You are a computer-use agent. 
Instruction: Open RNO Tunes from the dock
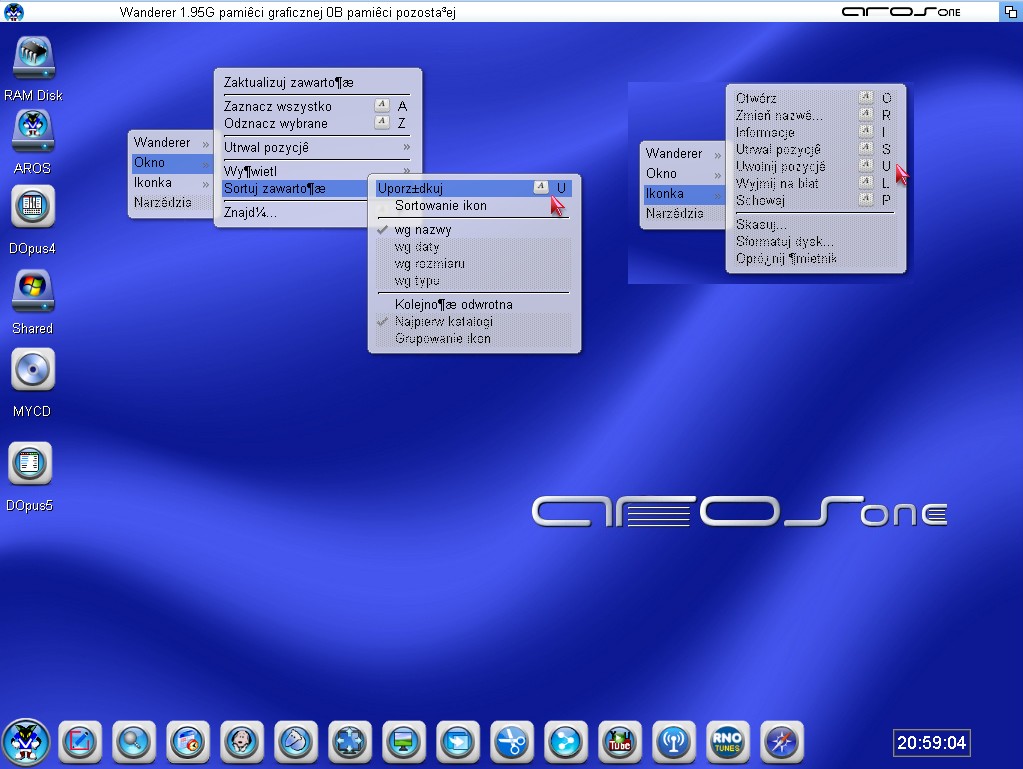[x=727, y=742]
